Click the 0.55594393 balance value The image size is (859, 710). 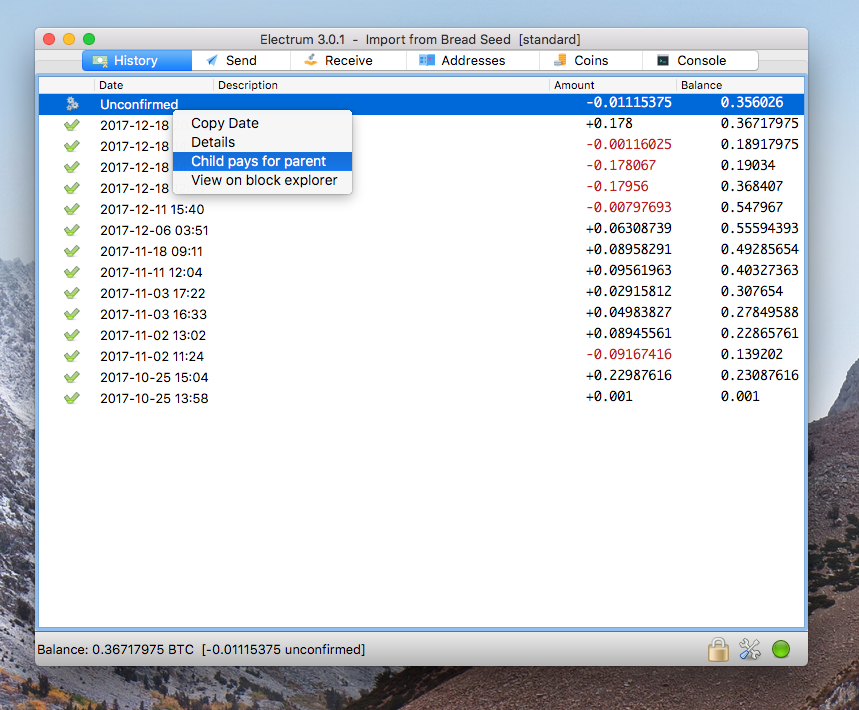click(x=760, y=228)
